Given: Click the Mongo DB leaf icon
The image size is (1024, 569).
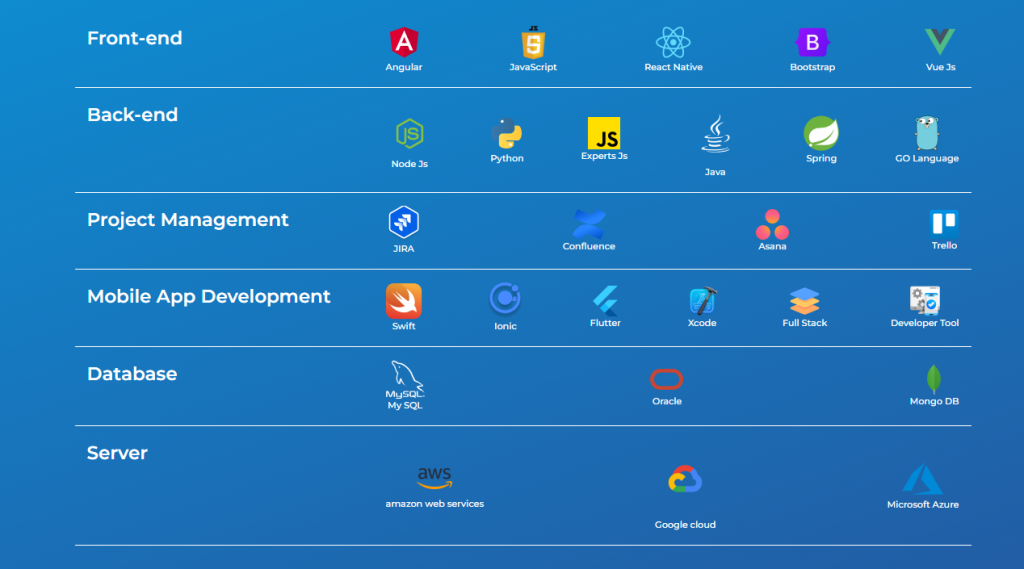Looking at the screenshot, I should click(x=934, y=379).
